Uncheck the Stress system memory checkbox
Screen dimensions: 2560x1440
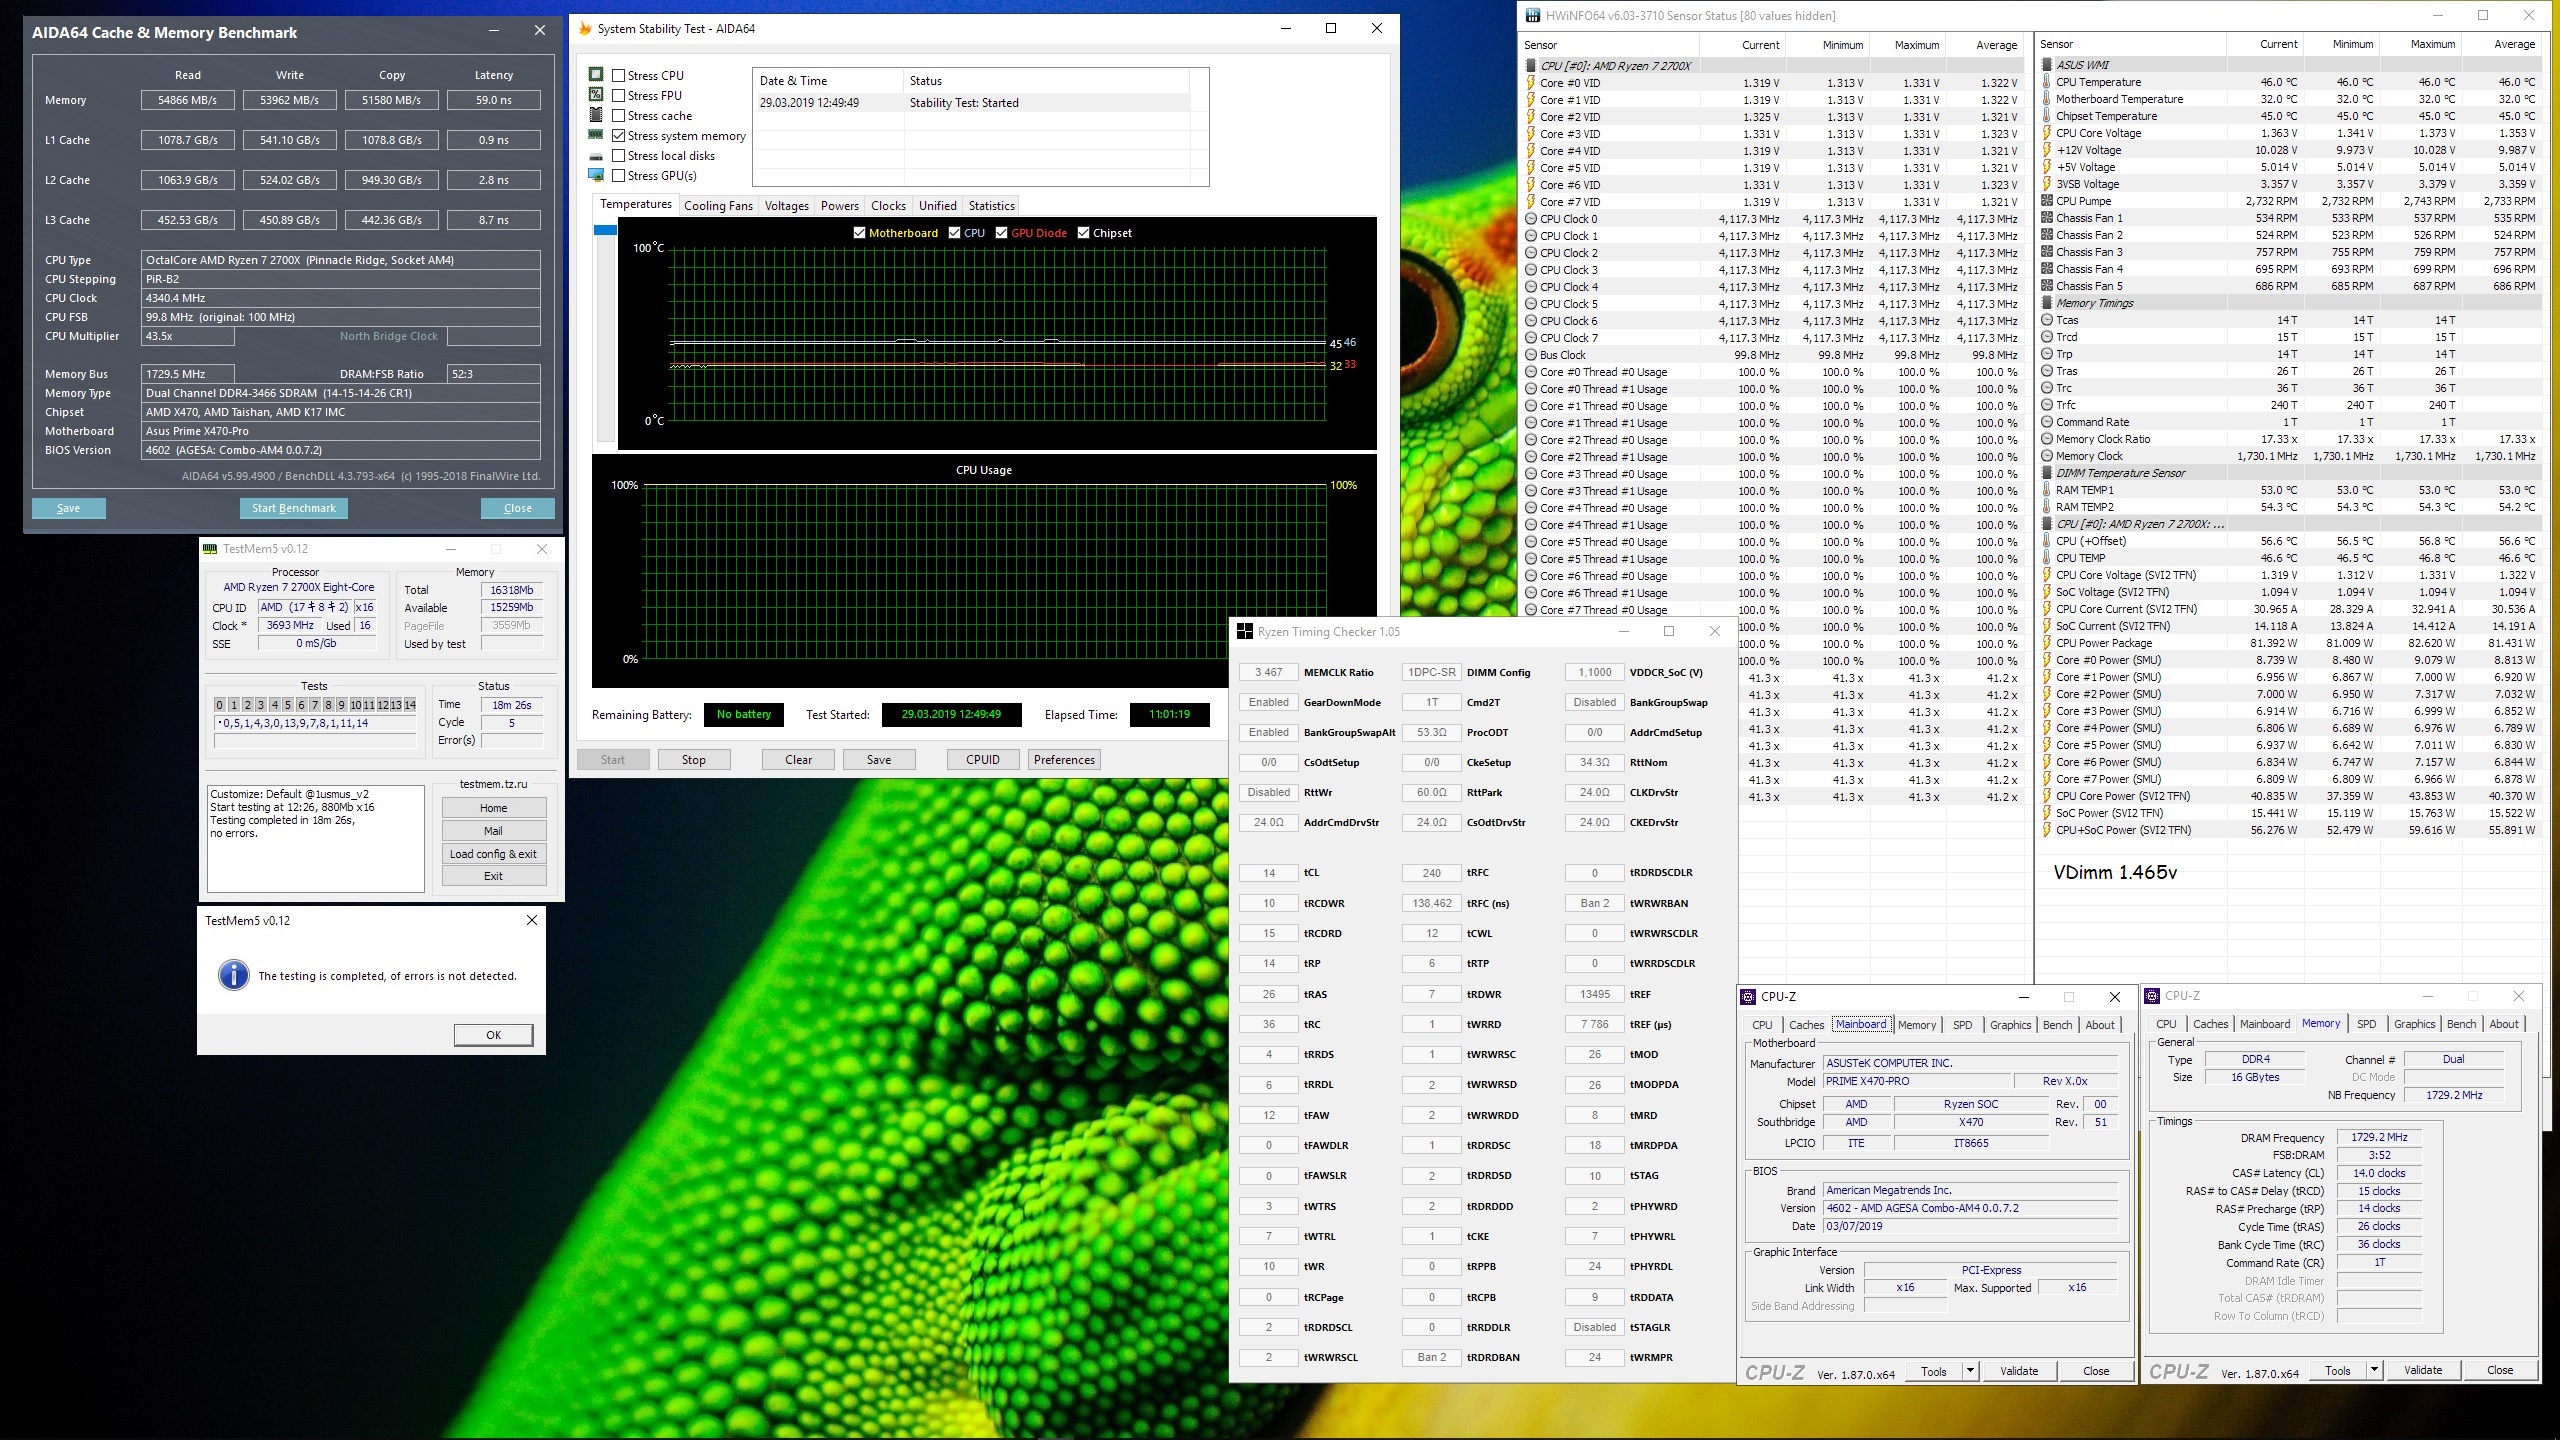pyautogui.click(x=619, y=136)
